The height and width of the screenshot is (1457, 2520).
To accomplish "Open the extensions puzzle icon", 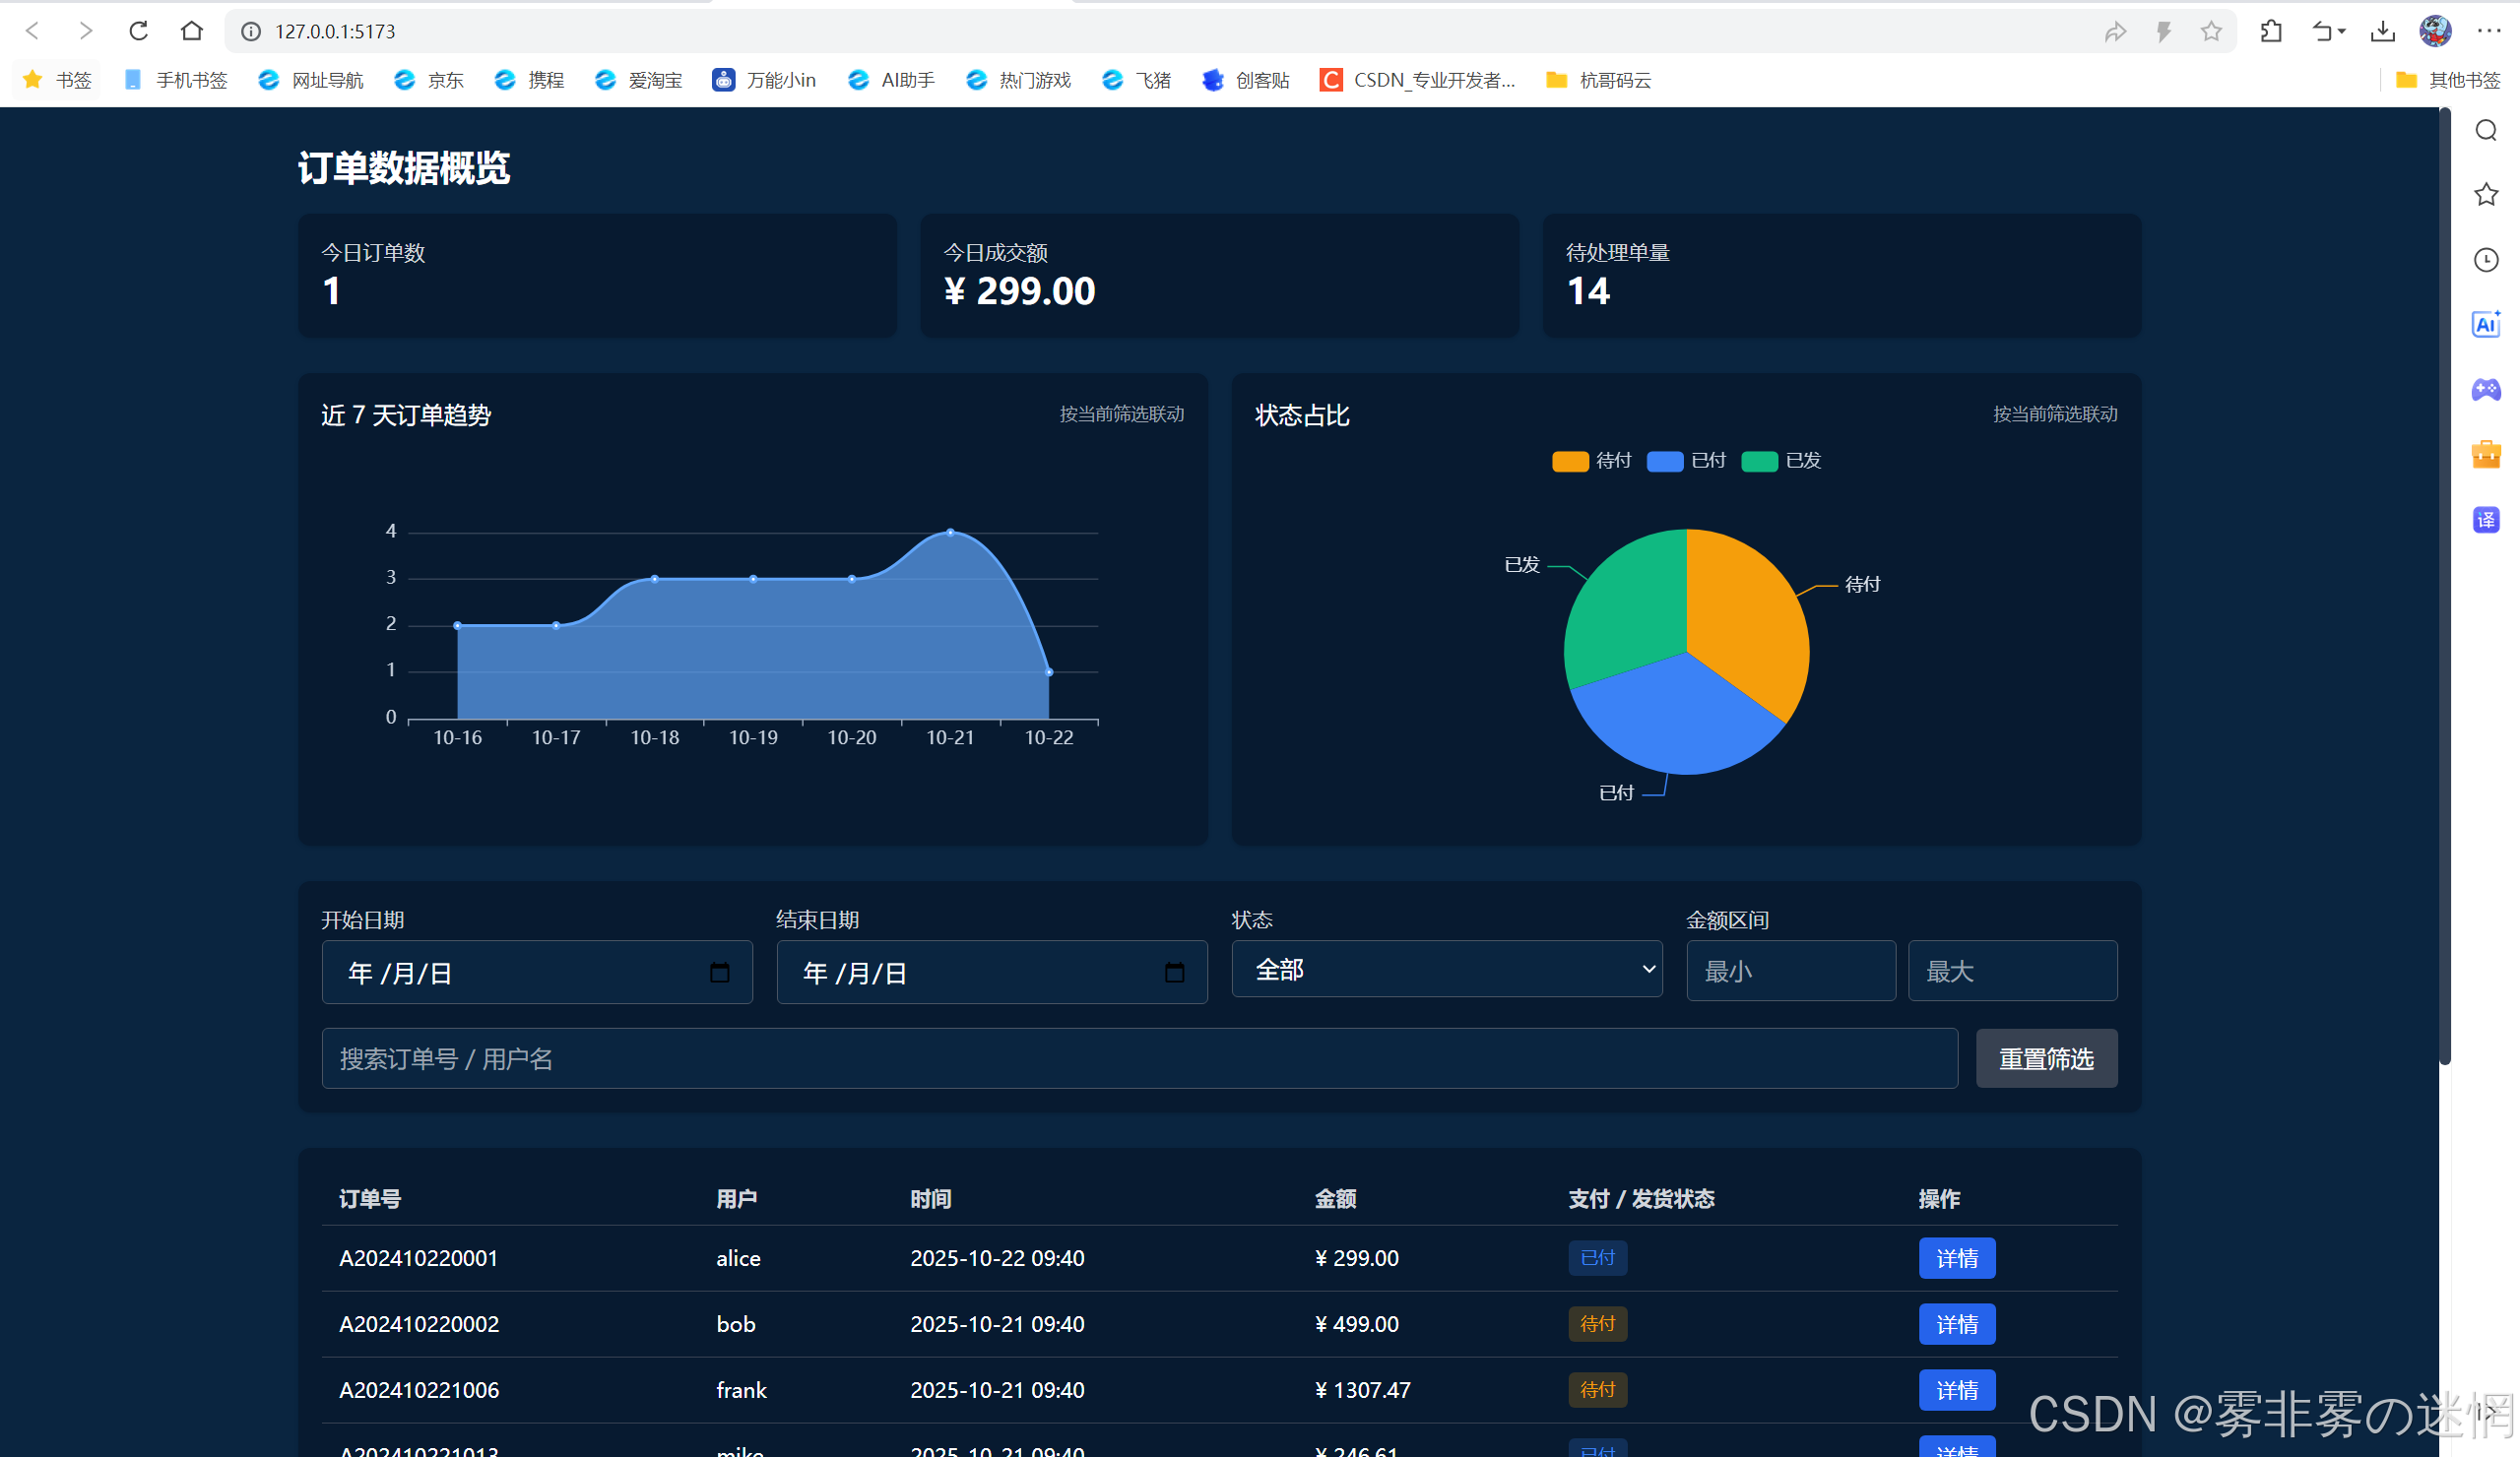I will coord(2270,31).
